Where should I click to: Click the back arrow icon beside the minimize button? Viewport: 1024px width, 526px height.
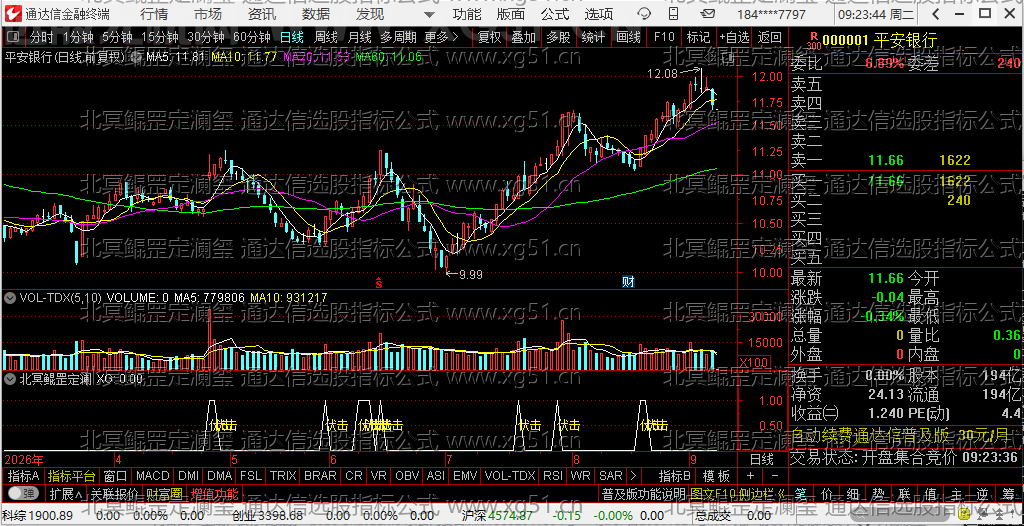click(x=936, y=14)
